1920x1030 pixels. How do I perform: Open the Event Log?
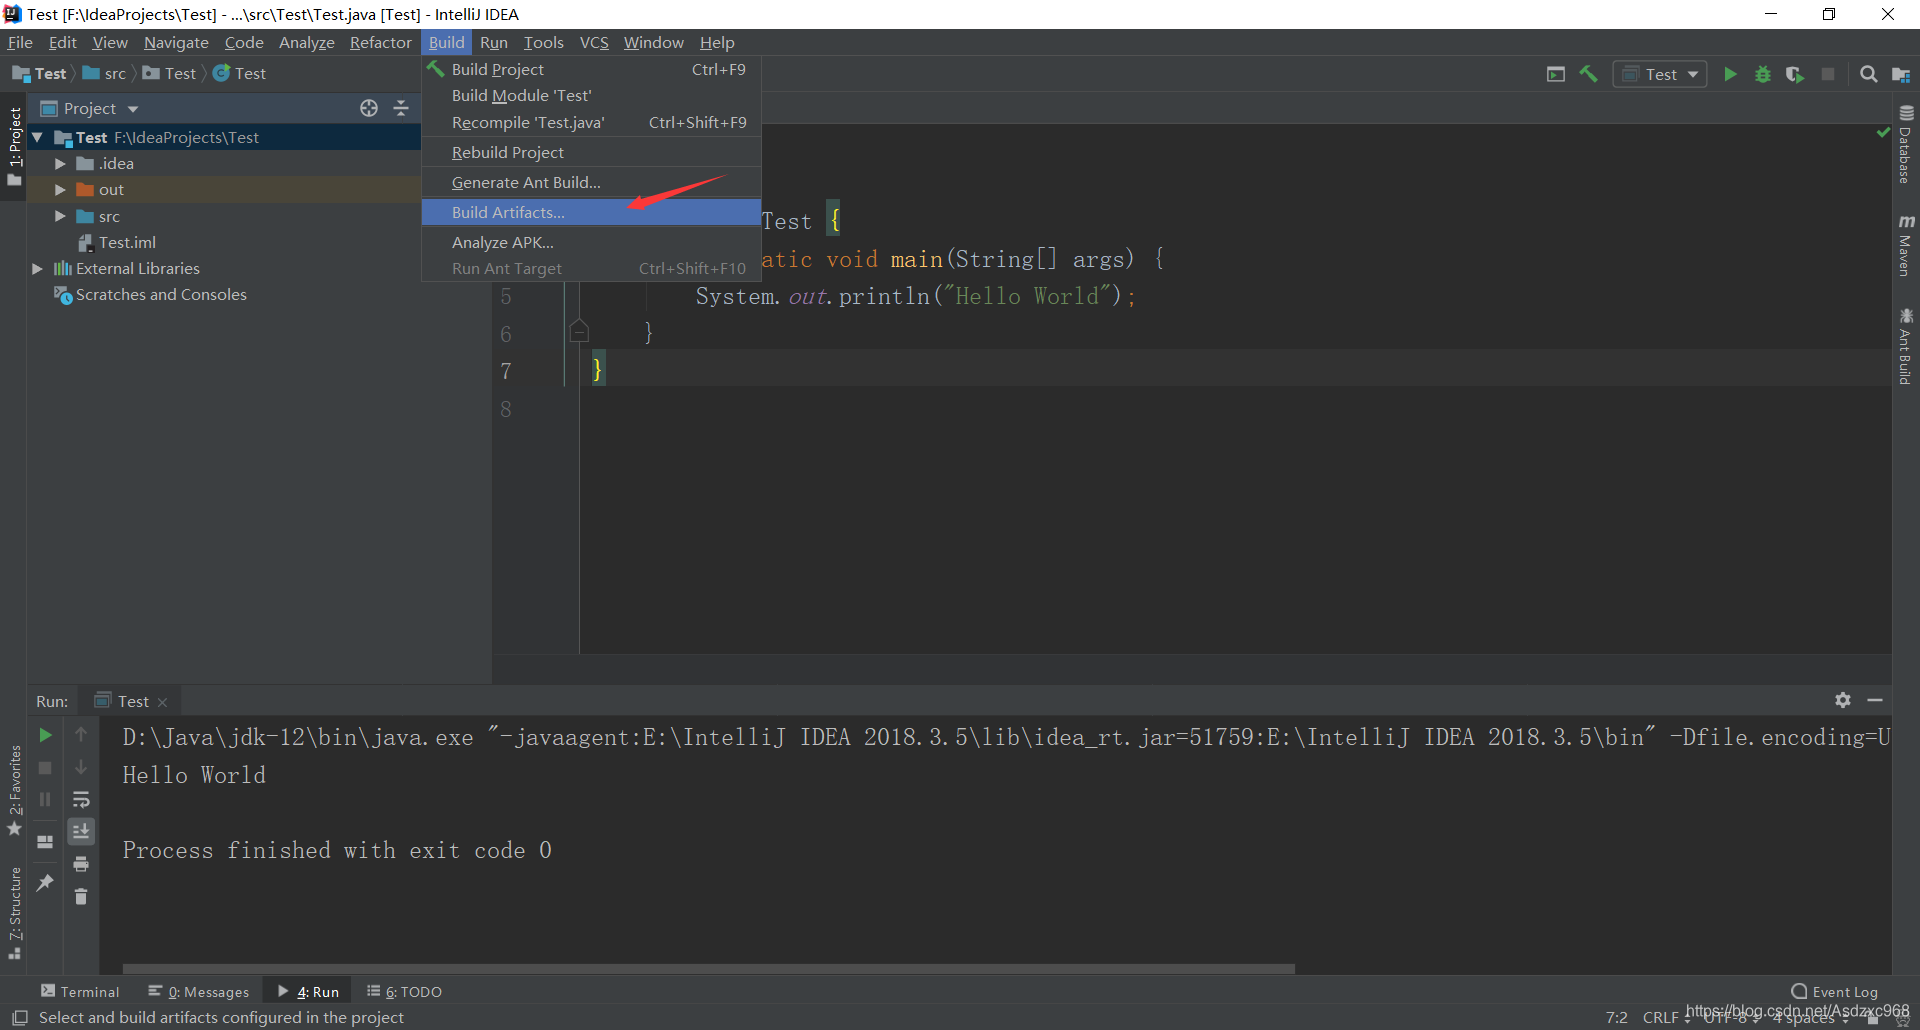point(1835,991)
